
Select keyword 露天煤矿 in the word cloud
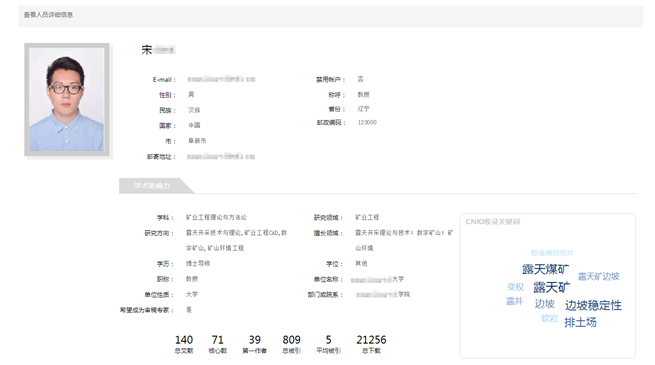click(545, 269)
